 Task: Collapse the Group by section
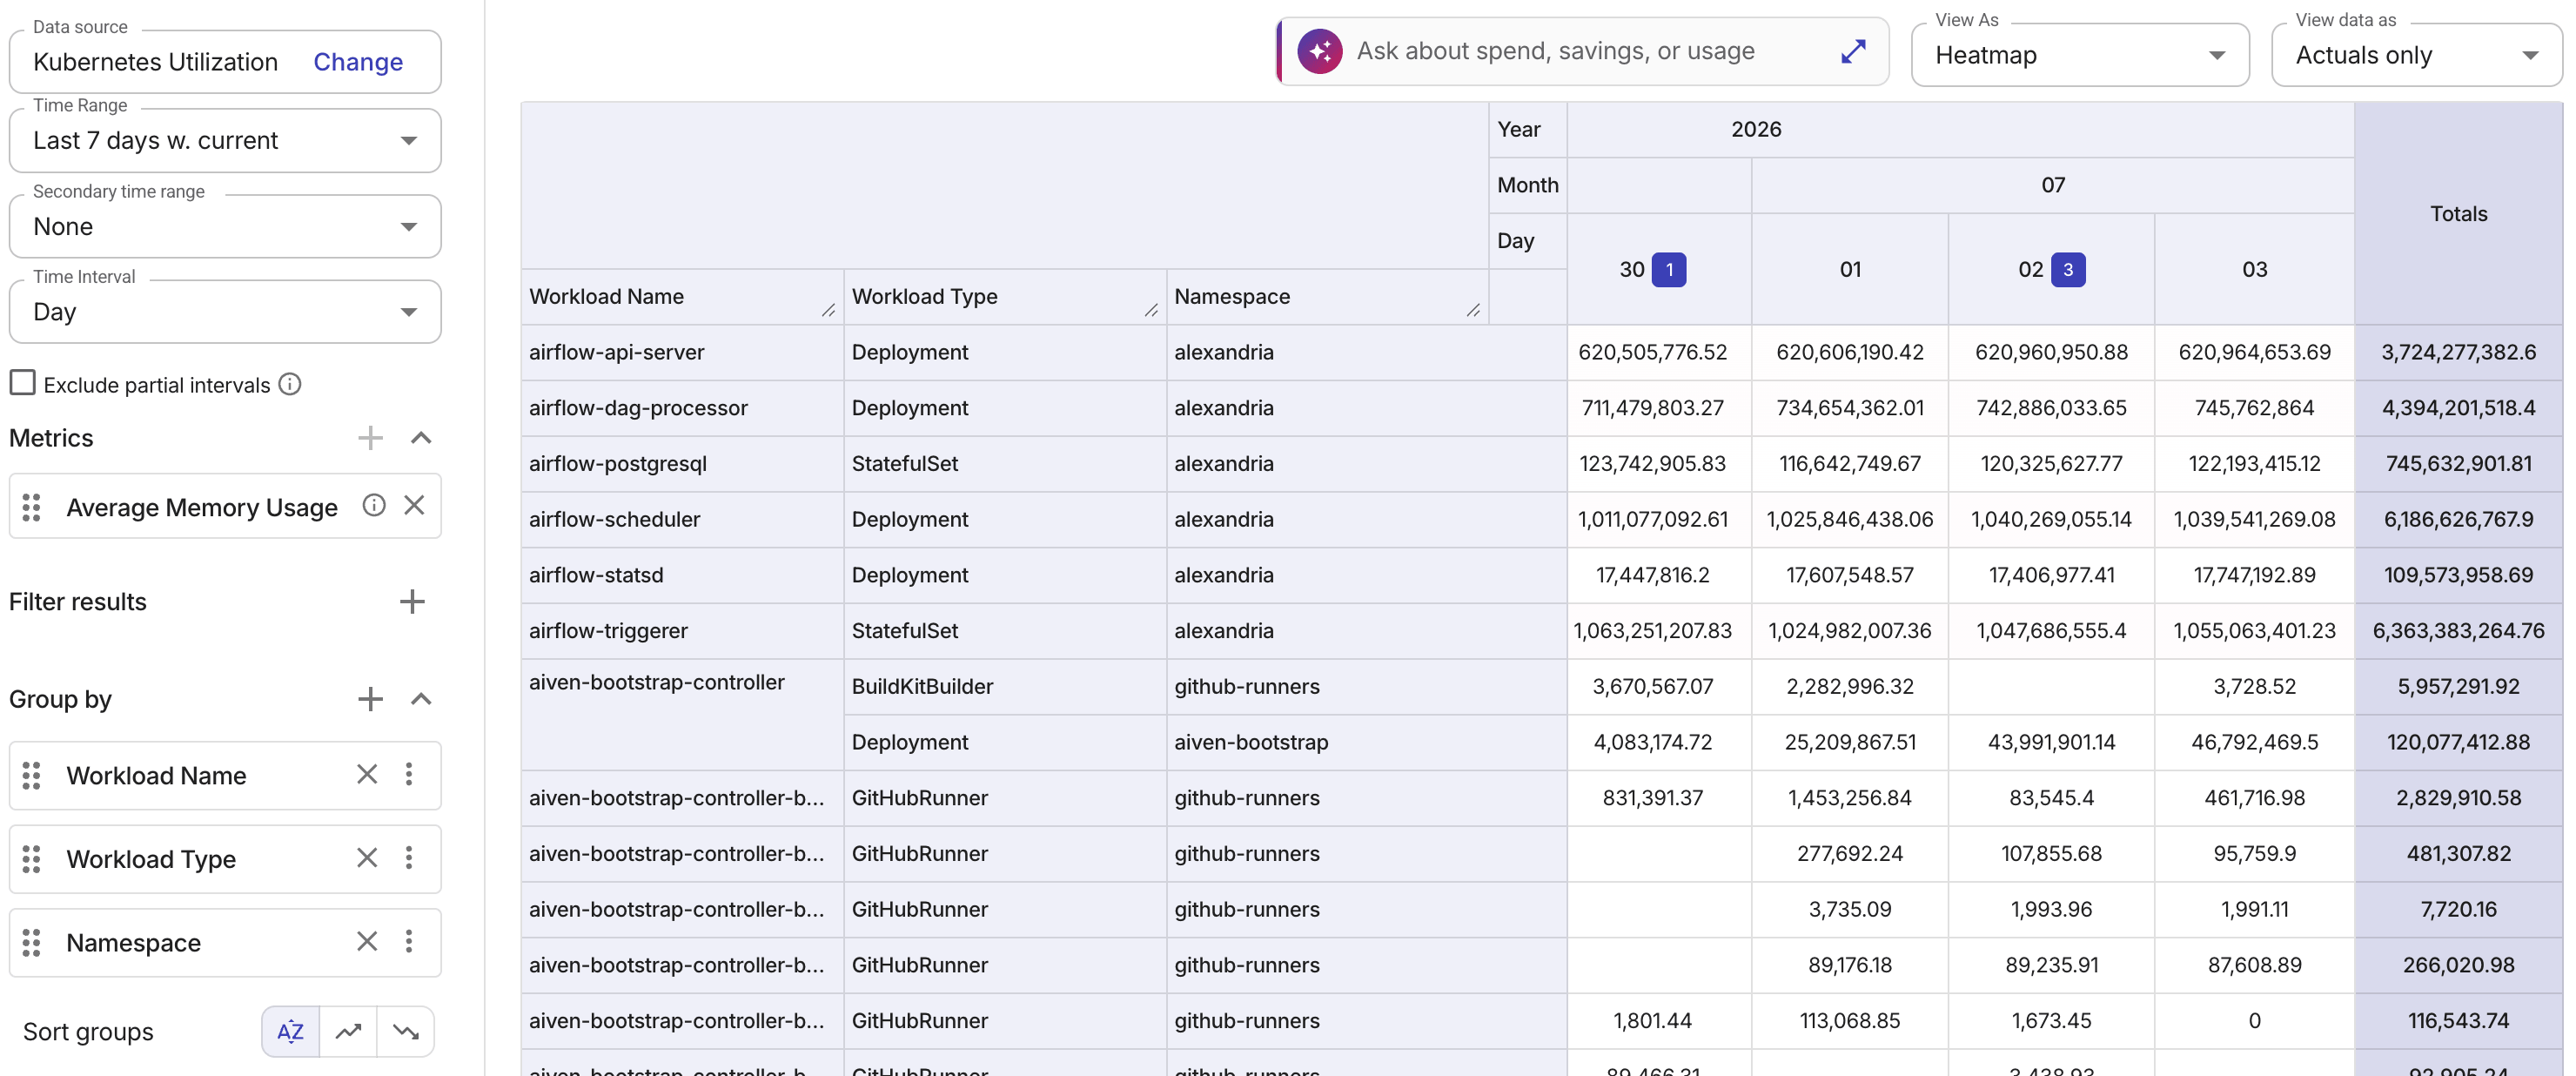[421, 698]
